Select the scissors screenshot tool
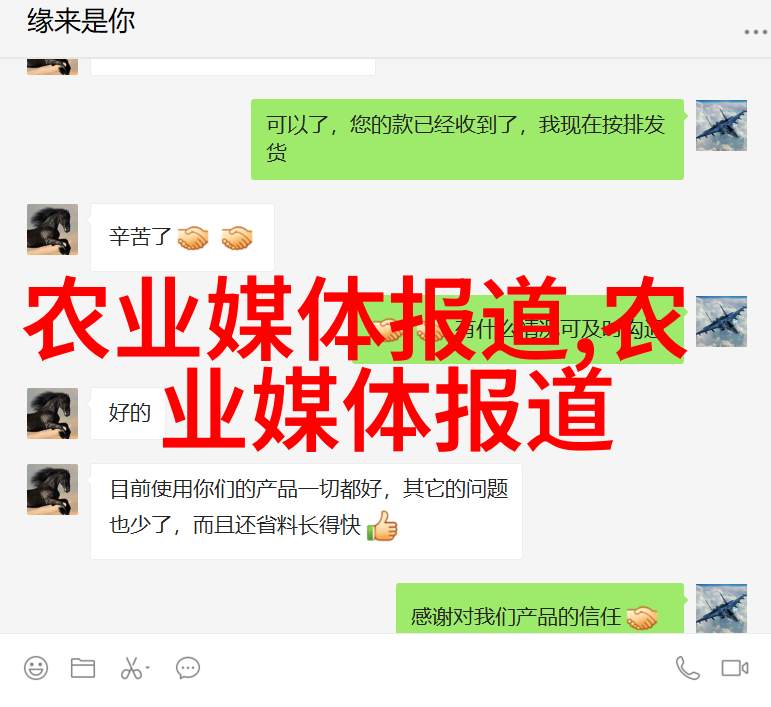Viewport: 771px width, 707px height. (131, 668)
